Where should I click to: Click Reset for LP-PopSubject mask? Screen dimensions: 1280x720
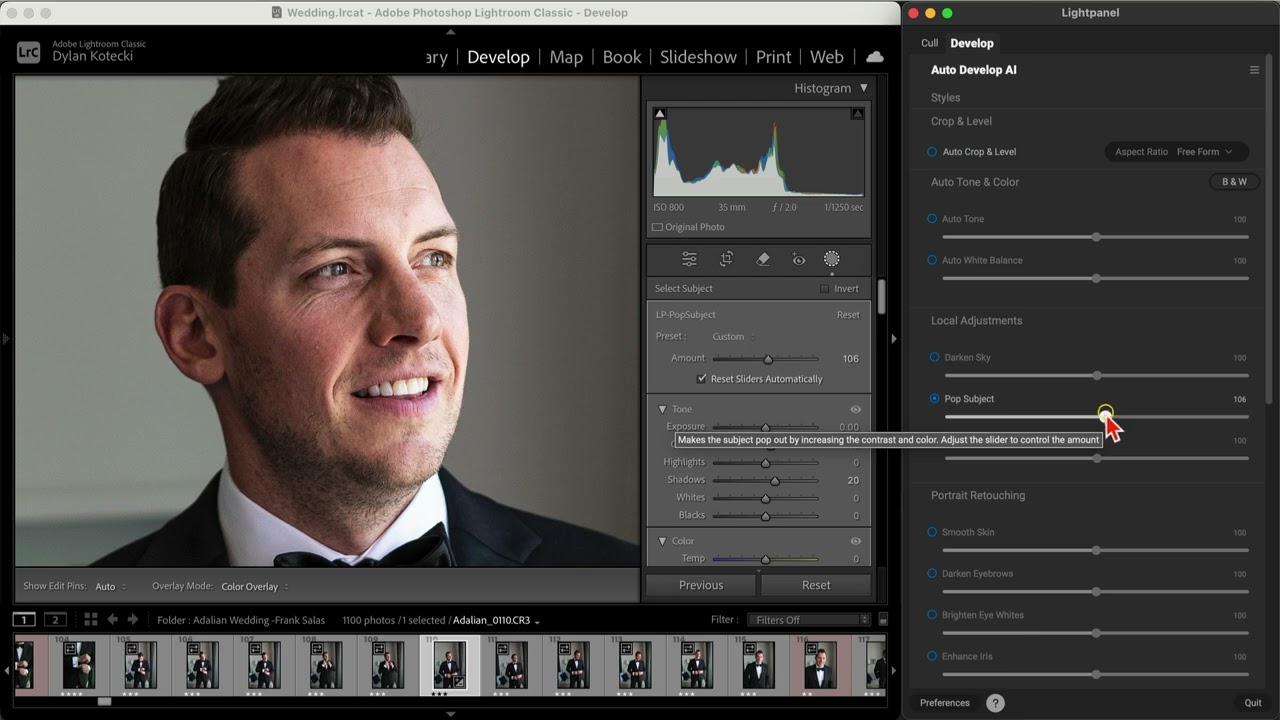pos(848,315)
